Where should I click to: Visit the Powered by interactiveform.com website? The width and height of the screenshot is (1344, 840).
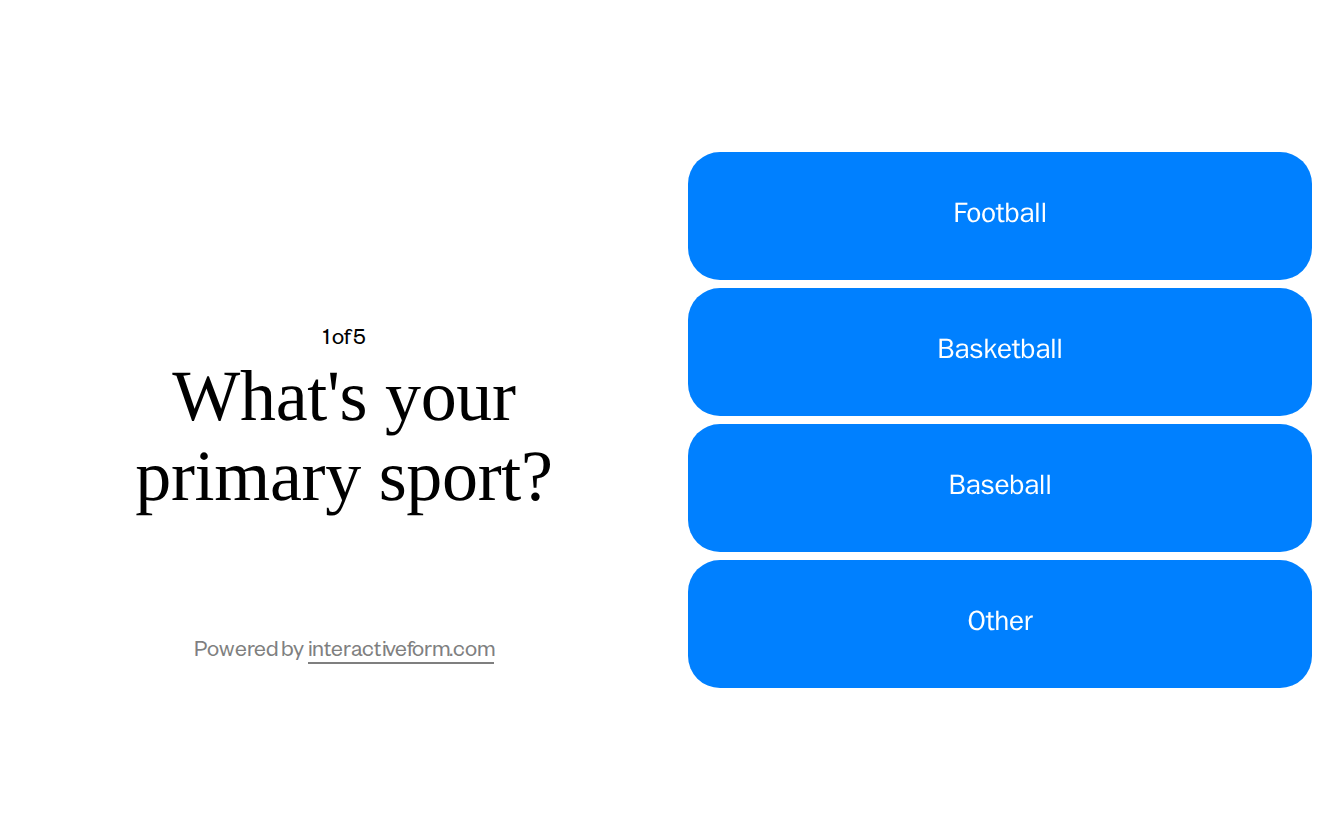click(400, 649)
